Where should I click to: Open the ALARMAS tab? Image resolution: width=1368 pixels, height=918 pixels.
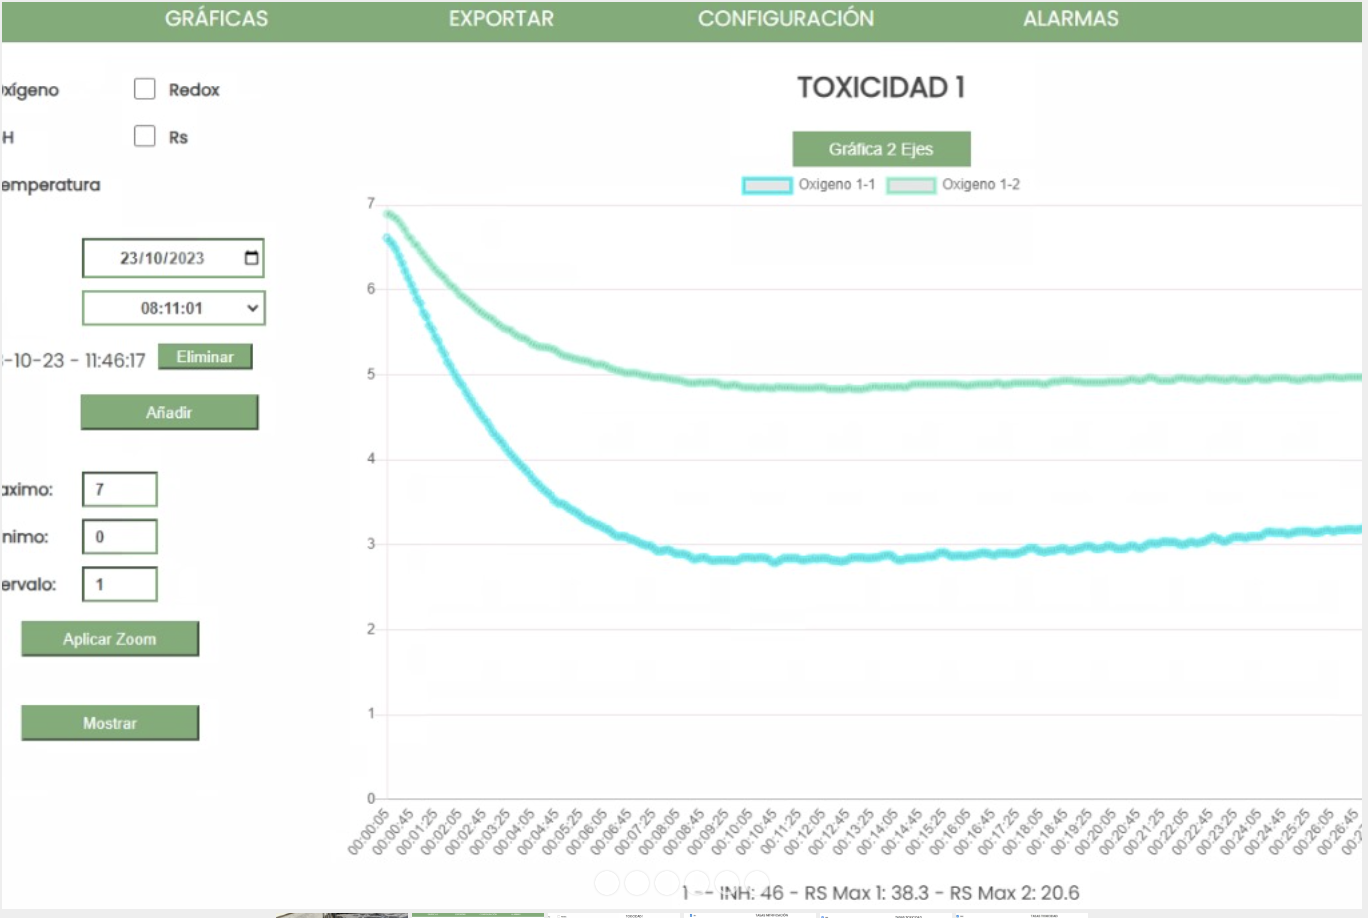tap(1070, 19)
